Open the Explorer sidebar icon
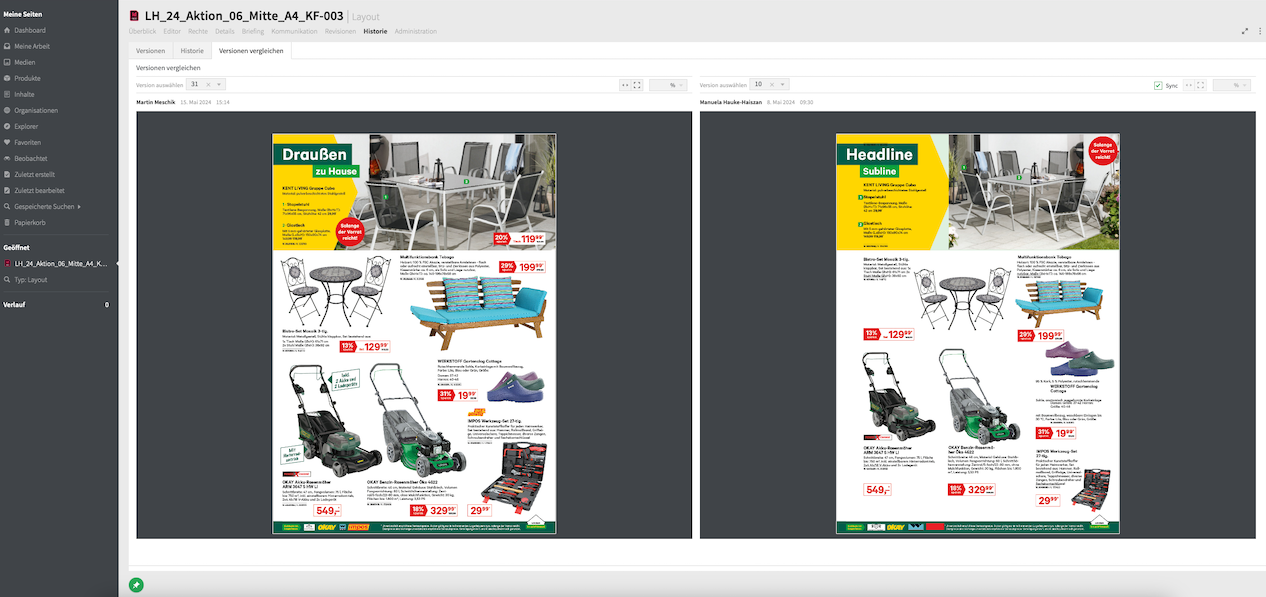The image size is (1266, 597). pos(7,126)
